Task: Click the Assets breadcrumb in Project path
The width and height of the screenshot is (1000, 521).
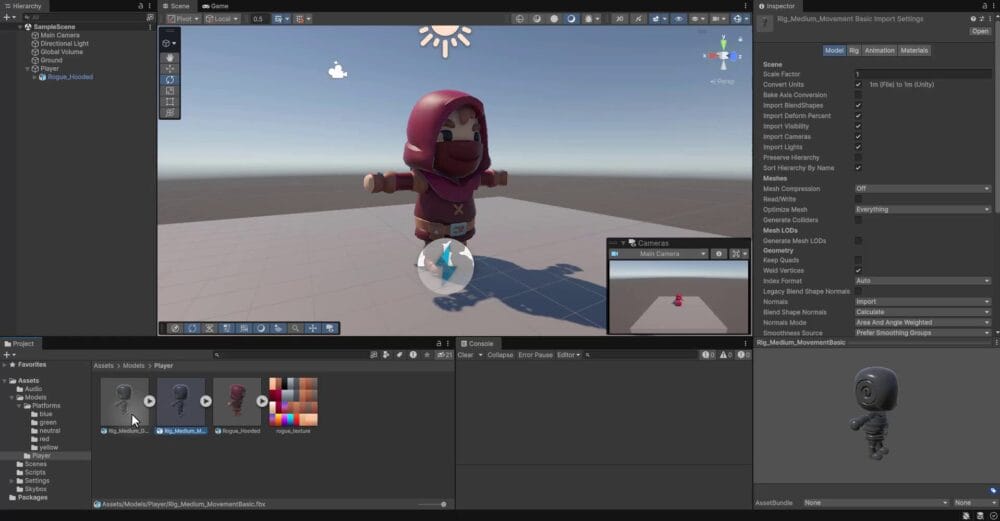Action: coord(103,366)
